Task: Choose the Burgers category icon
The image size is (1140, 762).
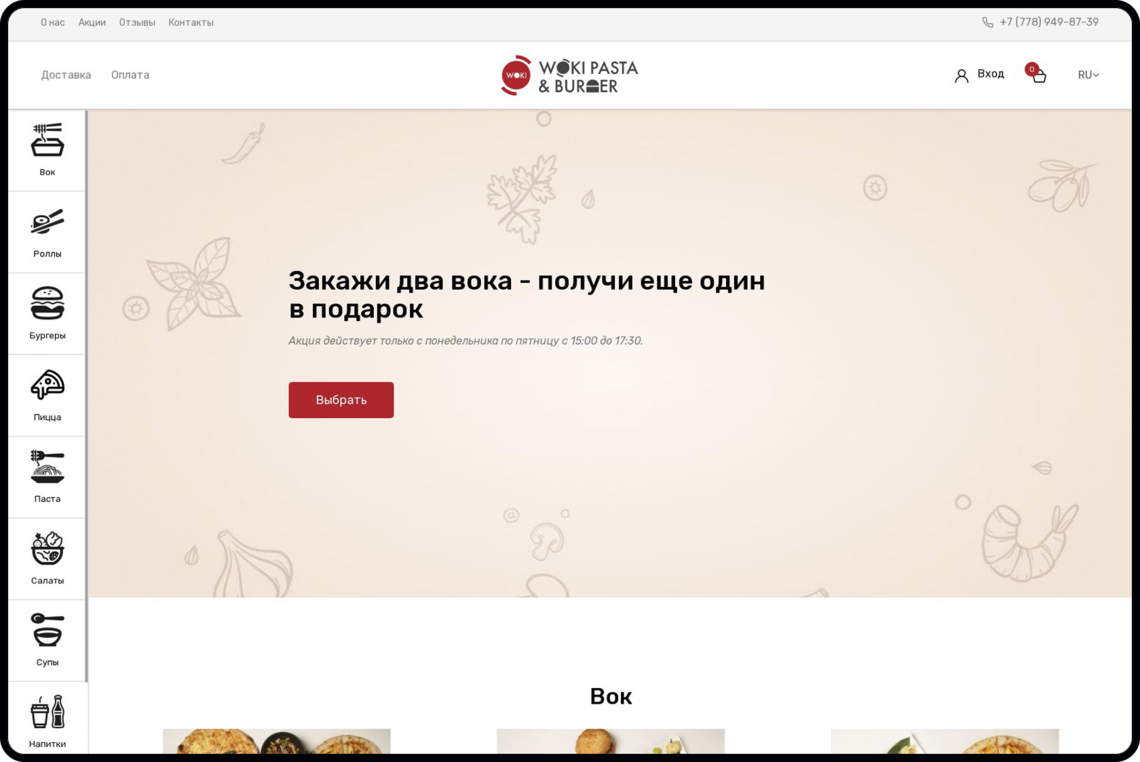Action: [47, 304]
